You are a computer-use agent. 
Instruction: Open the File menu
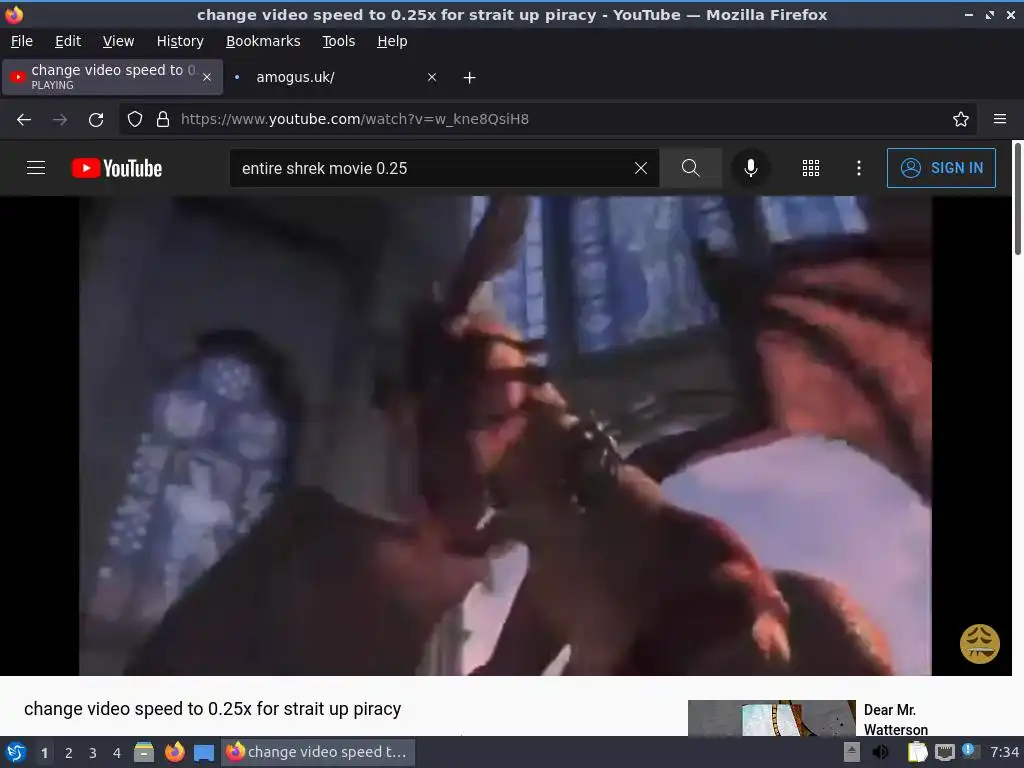click(x=22, y=41)
